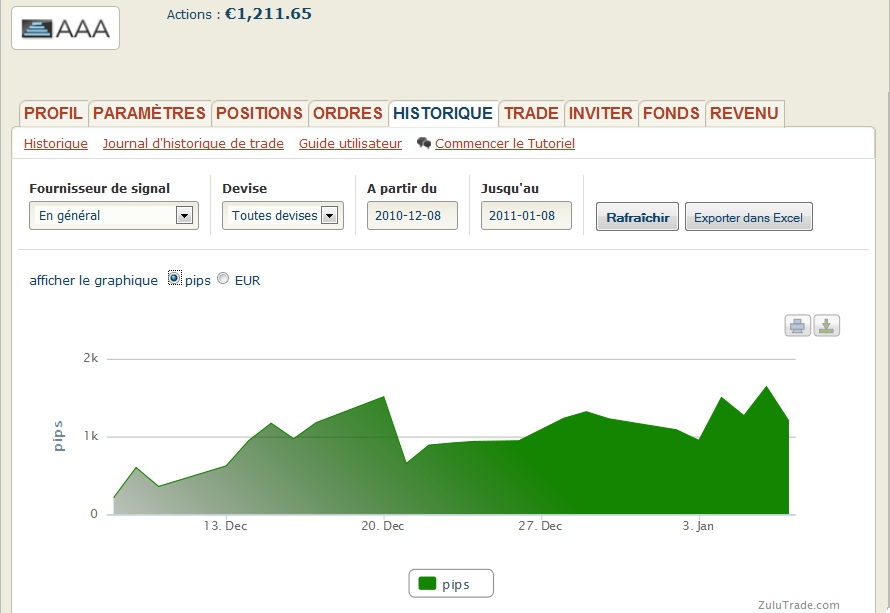Click the €1,211.65 Actions value

pos(268,14)
